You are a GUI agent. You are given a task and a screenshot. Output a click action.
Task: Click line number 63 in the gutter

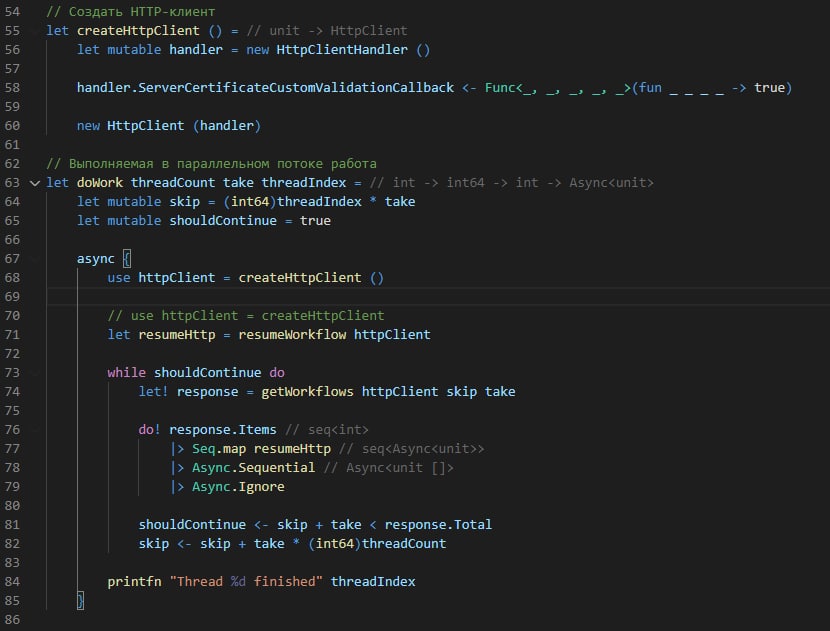(12, 183)
